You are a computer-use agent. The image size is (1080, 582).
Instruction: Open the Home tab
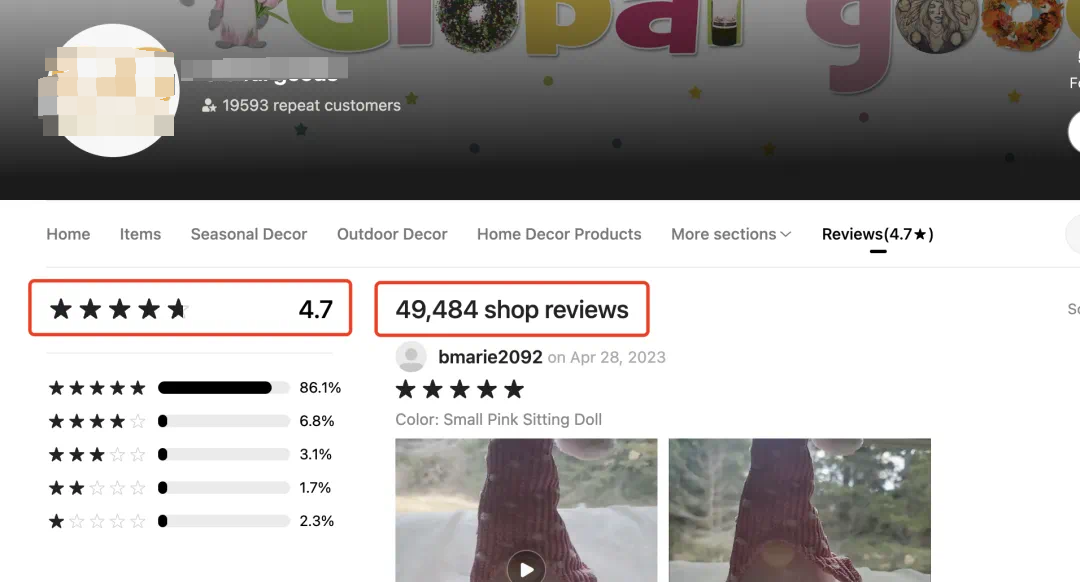(x=68, y=234)
